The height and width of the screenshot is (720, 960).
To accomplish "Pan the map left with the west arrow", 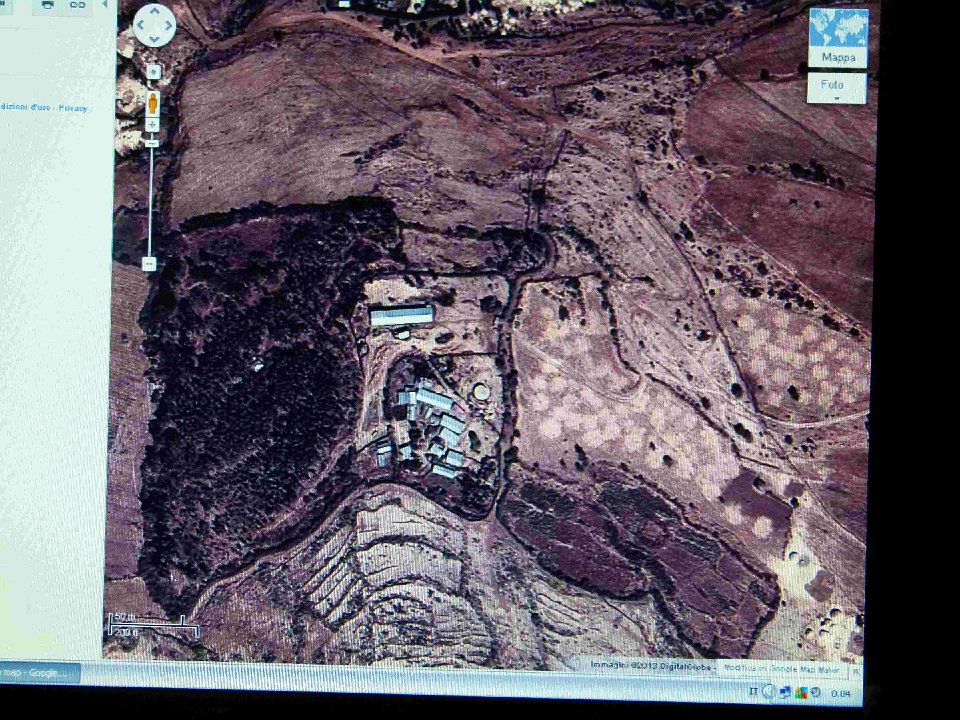I will 140,26.
